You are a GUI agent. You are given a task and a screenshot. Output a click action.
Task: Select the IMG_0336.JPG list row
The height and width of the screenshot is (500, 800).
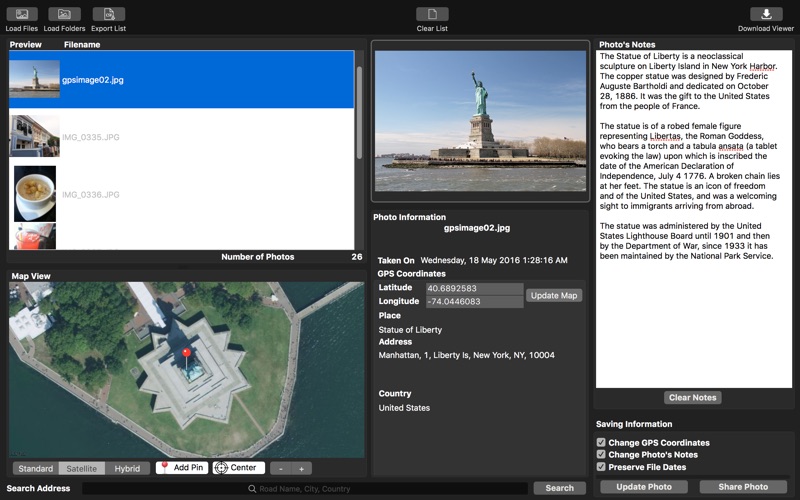(181, 194)
